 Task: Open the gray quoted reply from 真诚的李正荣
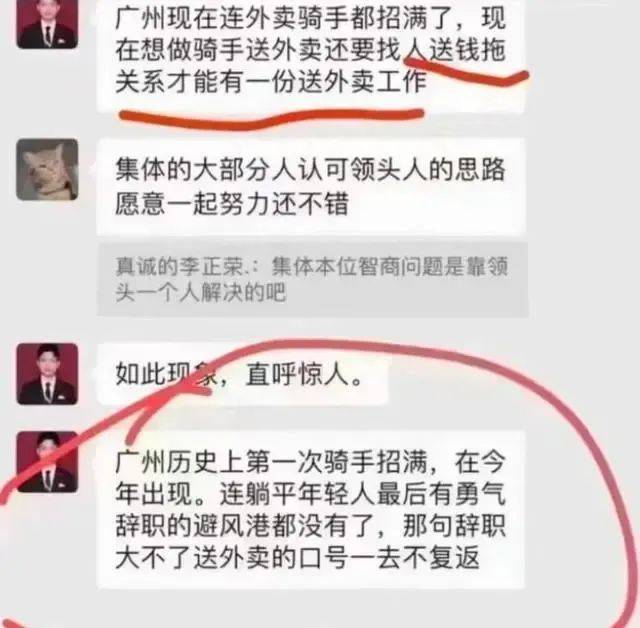[x=313, y=280]
